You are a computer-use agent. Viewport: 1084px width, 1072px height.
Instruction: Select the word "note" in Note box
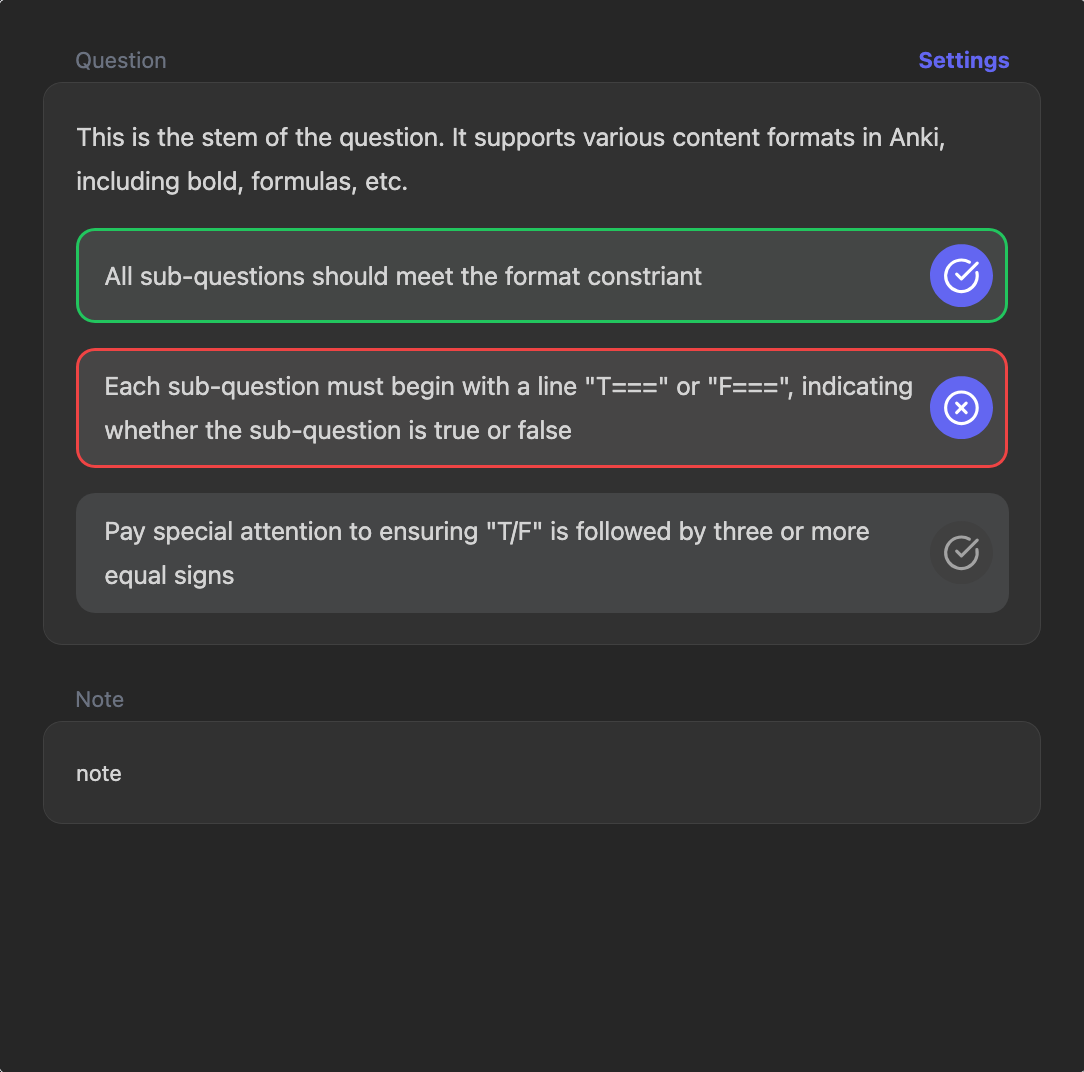click(x=99, y=774)
